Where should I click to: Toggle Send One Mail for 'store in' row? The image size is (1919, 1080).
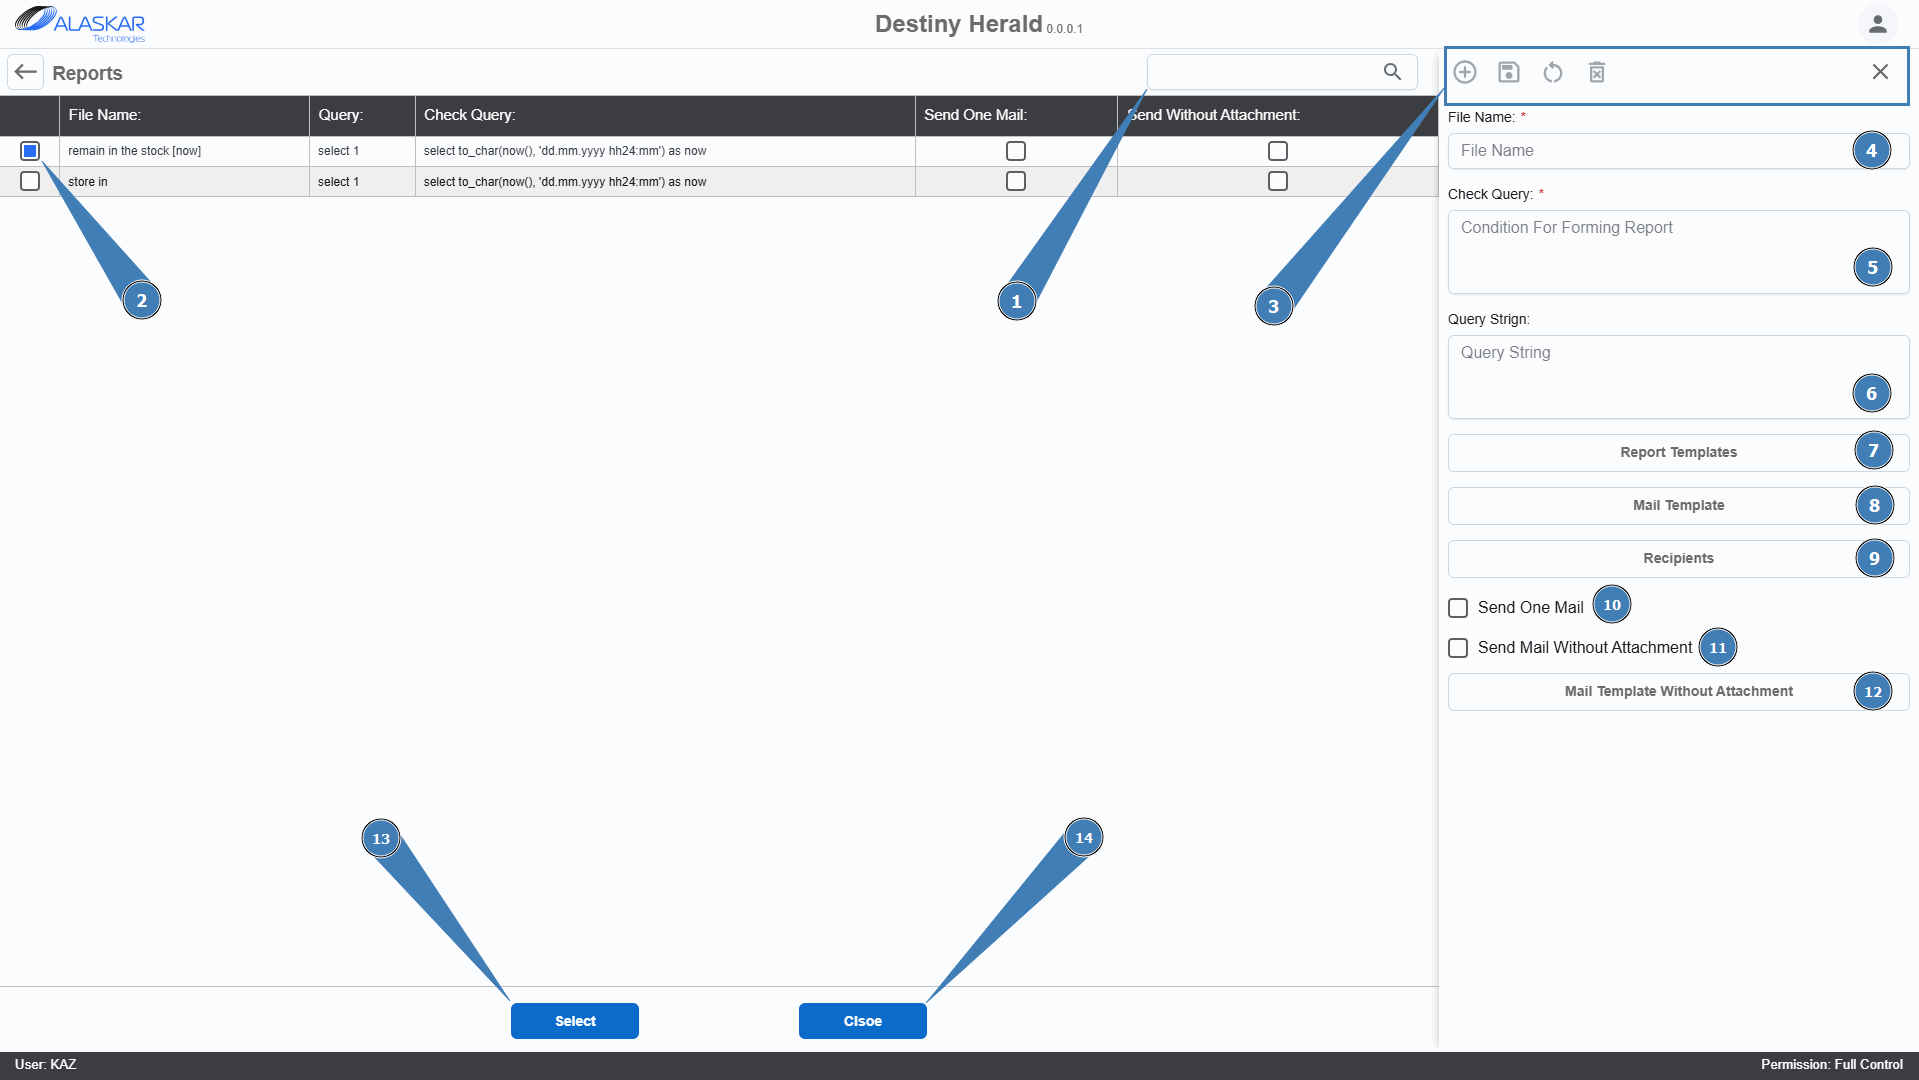point(1016,181)
